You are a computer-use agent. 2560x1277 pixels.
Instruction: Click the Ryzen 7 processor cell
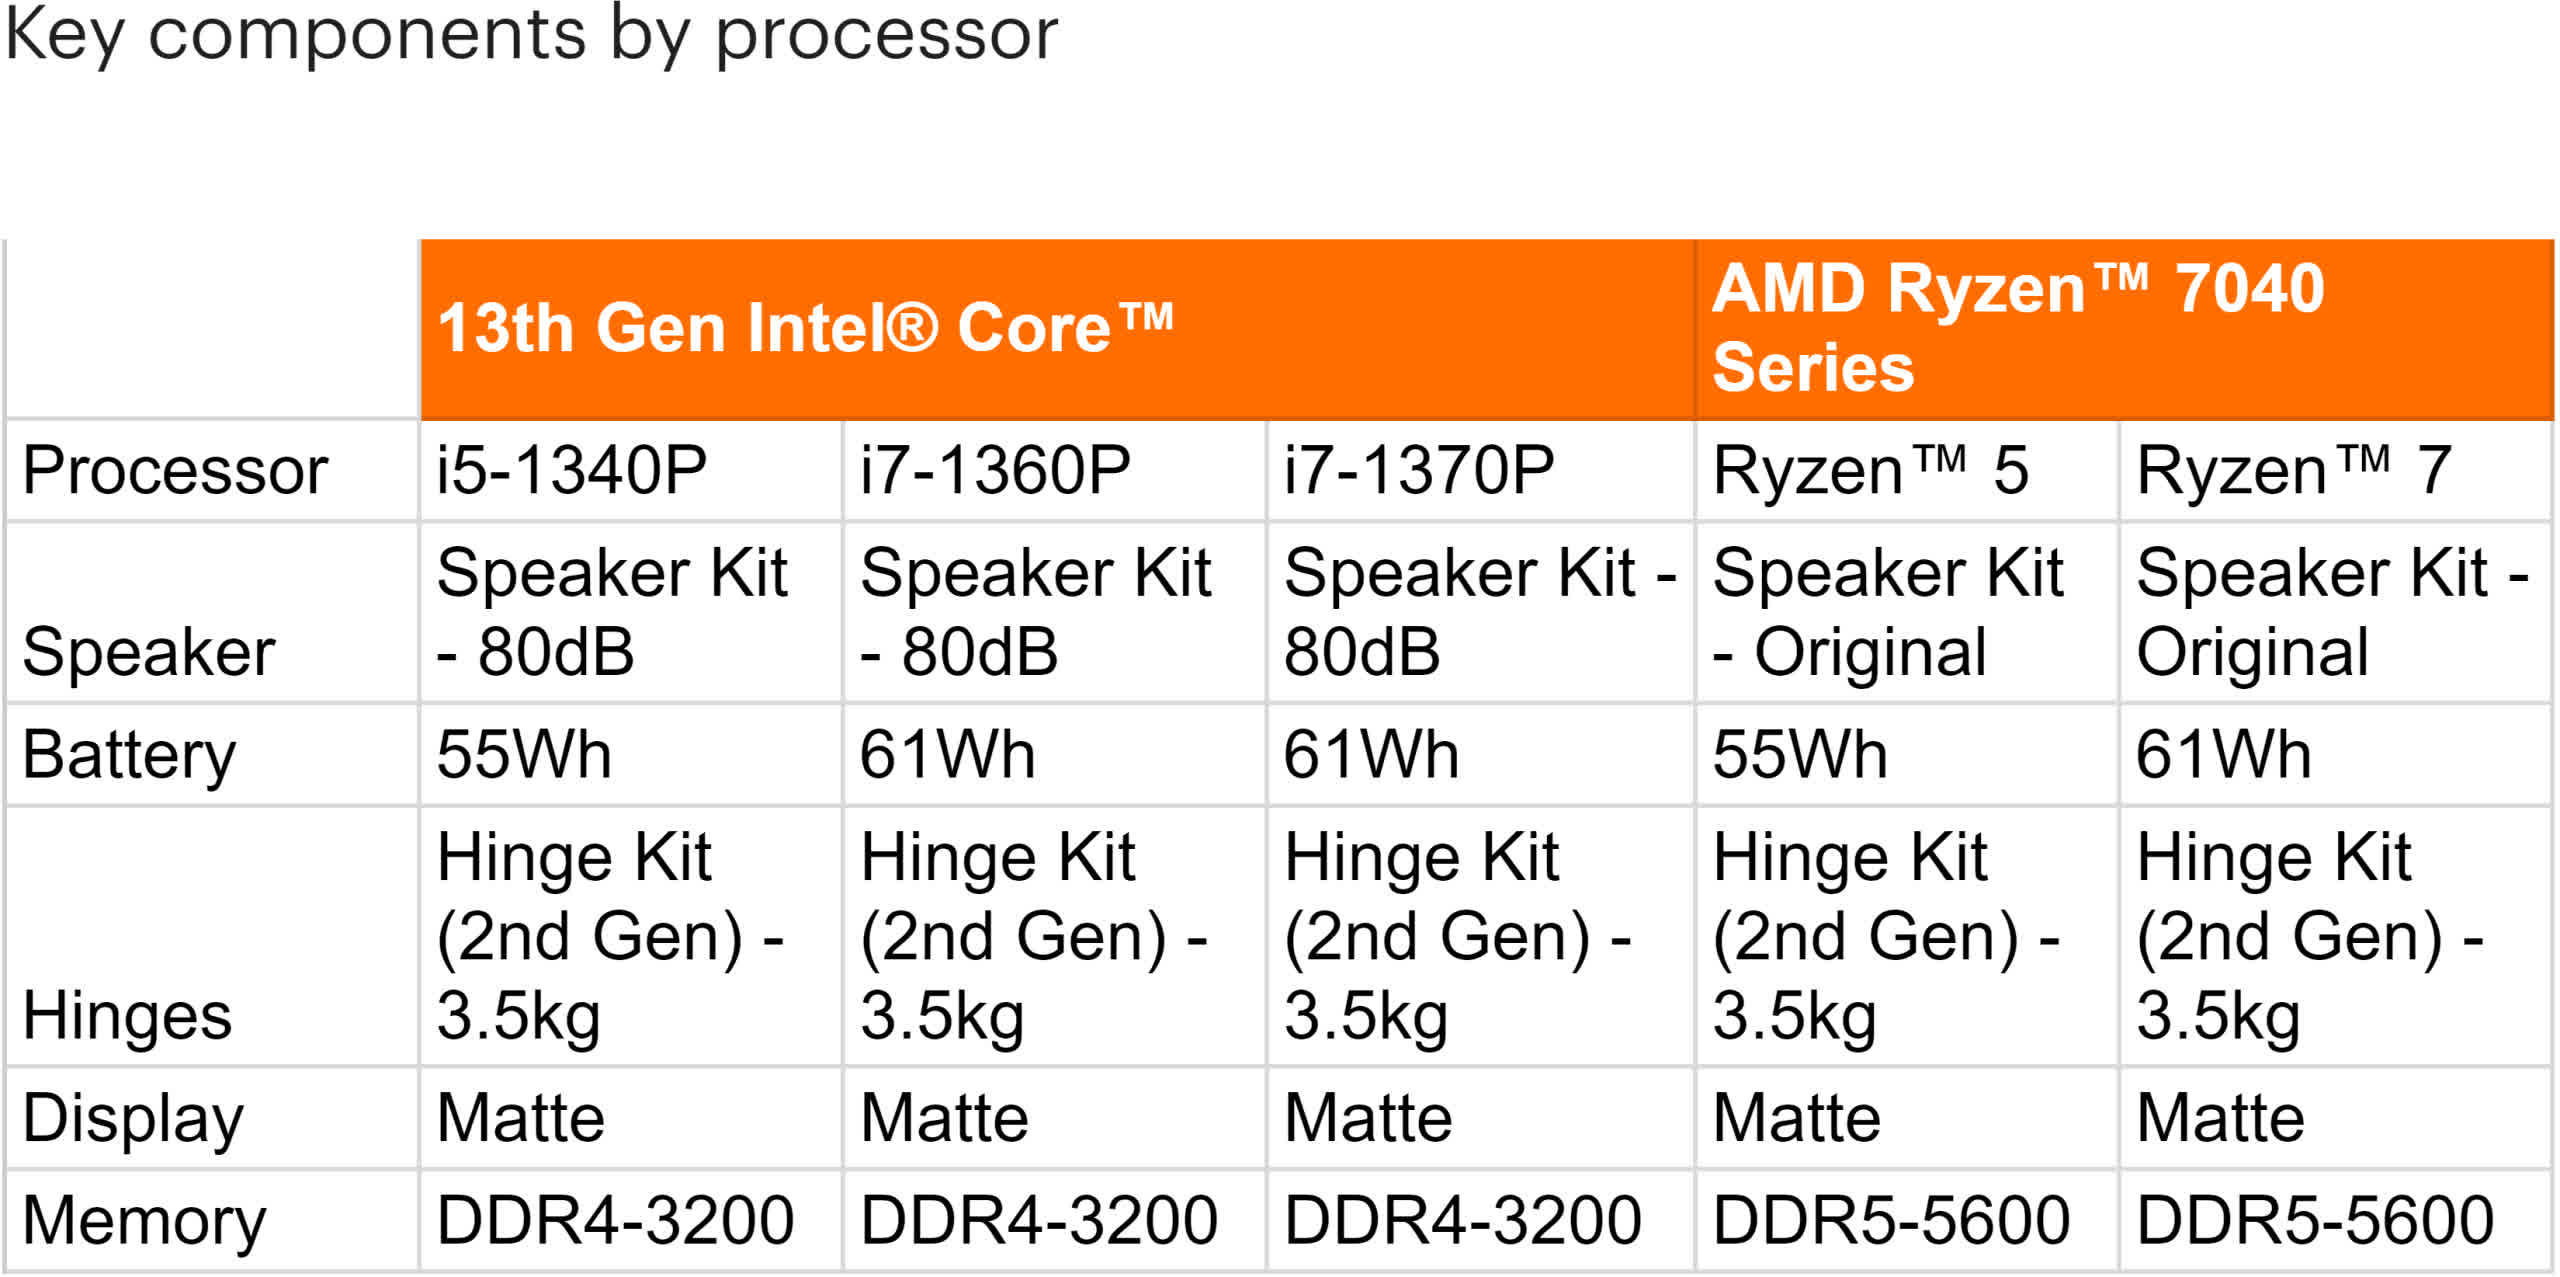2336,470
